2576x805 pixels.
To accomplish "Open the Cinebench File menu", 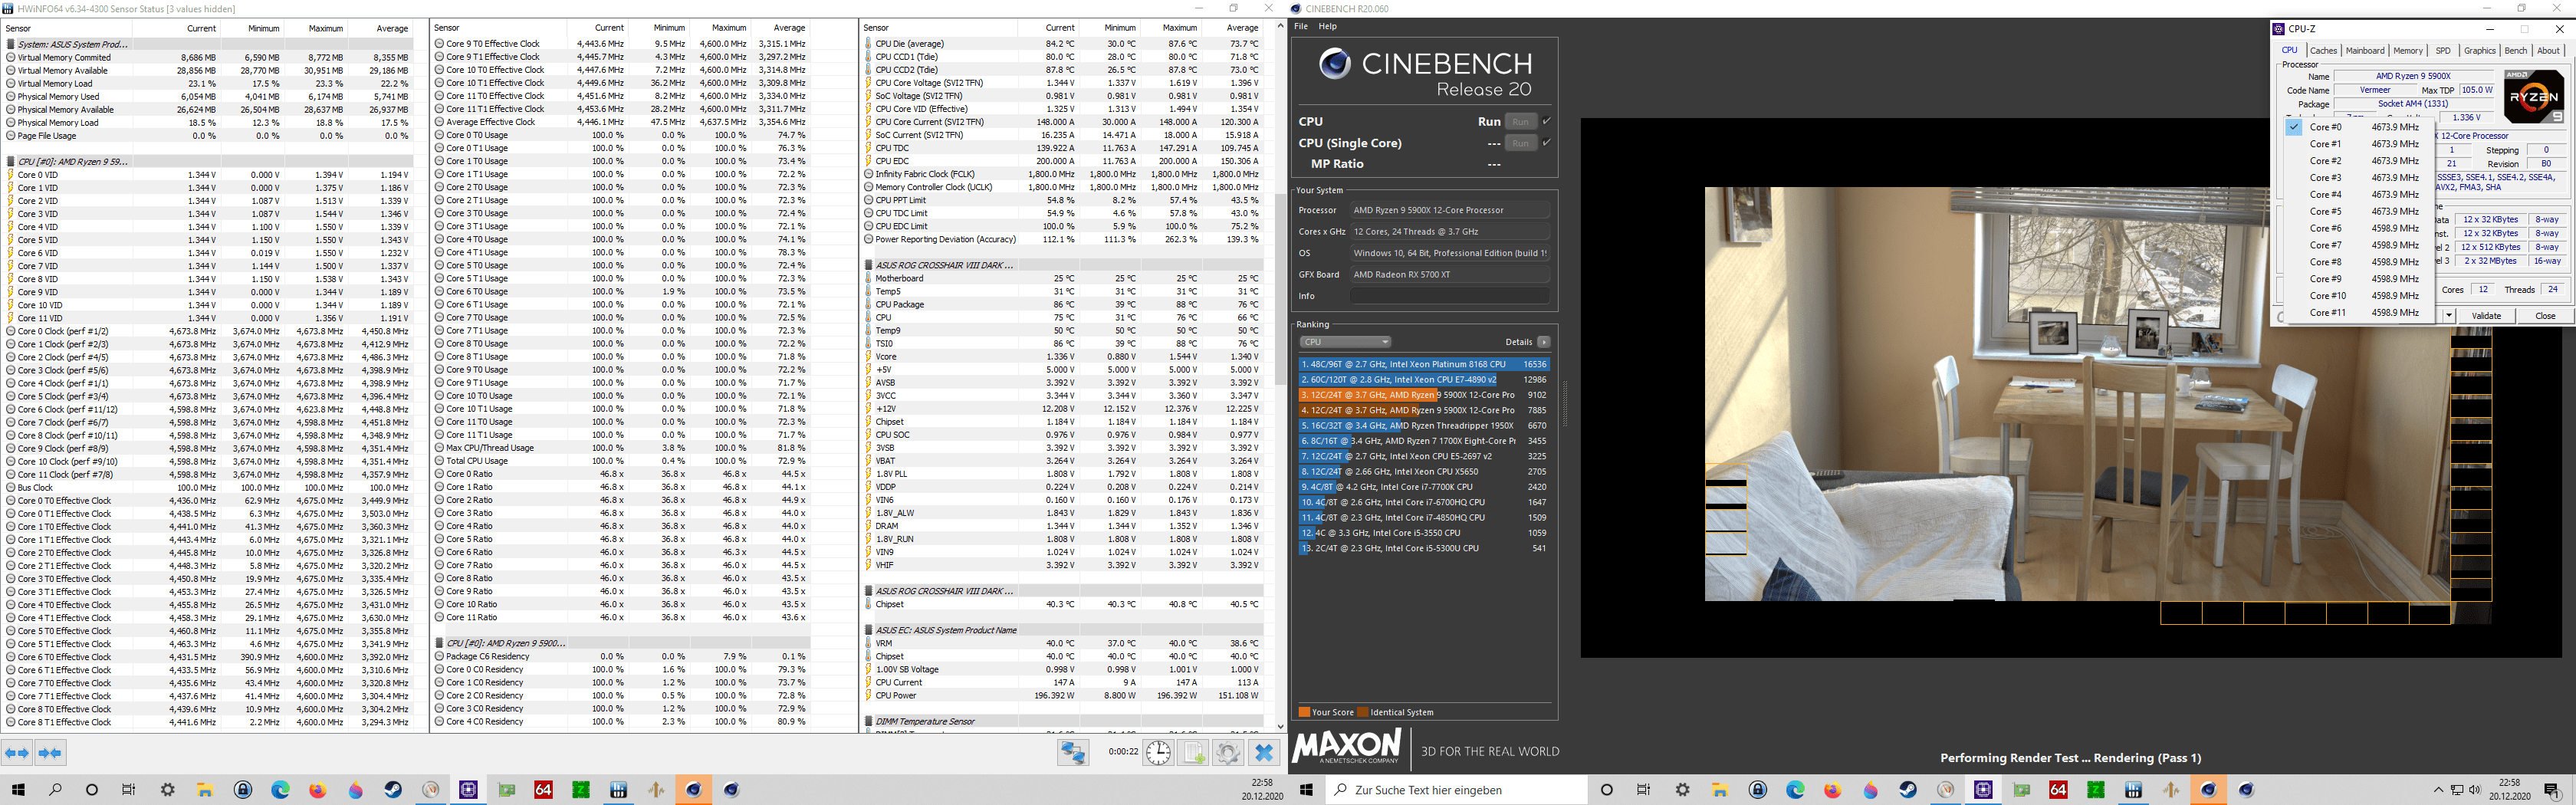I will pyautogui.click(x=1301, y=26).
